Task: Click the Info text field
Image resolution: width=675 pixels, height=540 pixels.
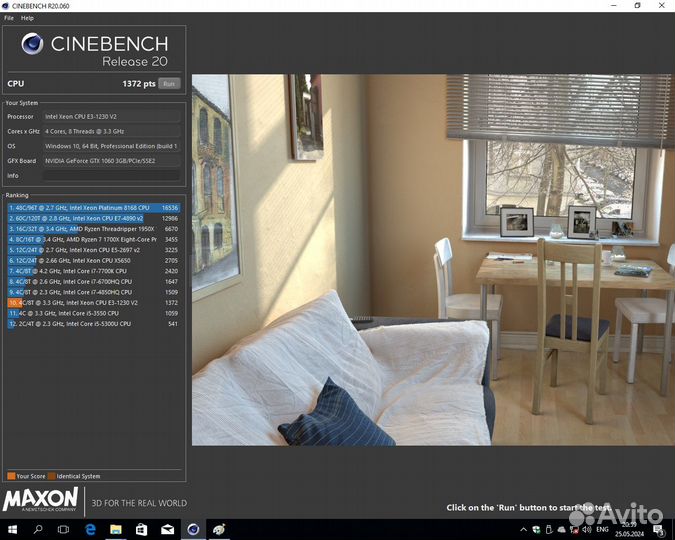Action: click(112, 175)
